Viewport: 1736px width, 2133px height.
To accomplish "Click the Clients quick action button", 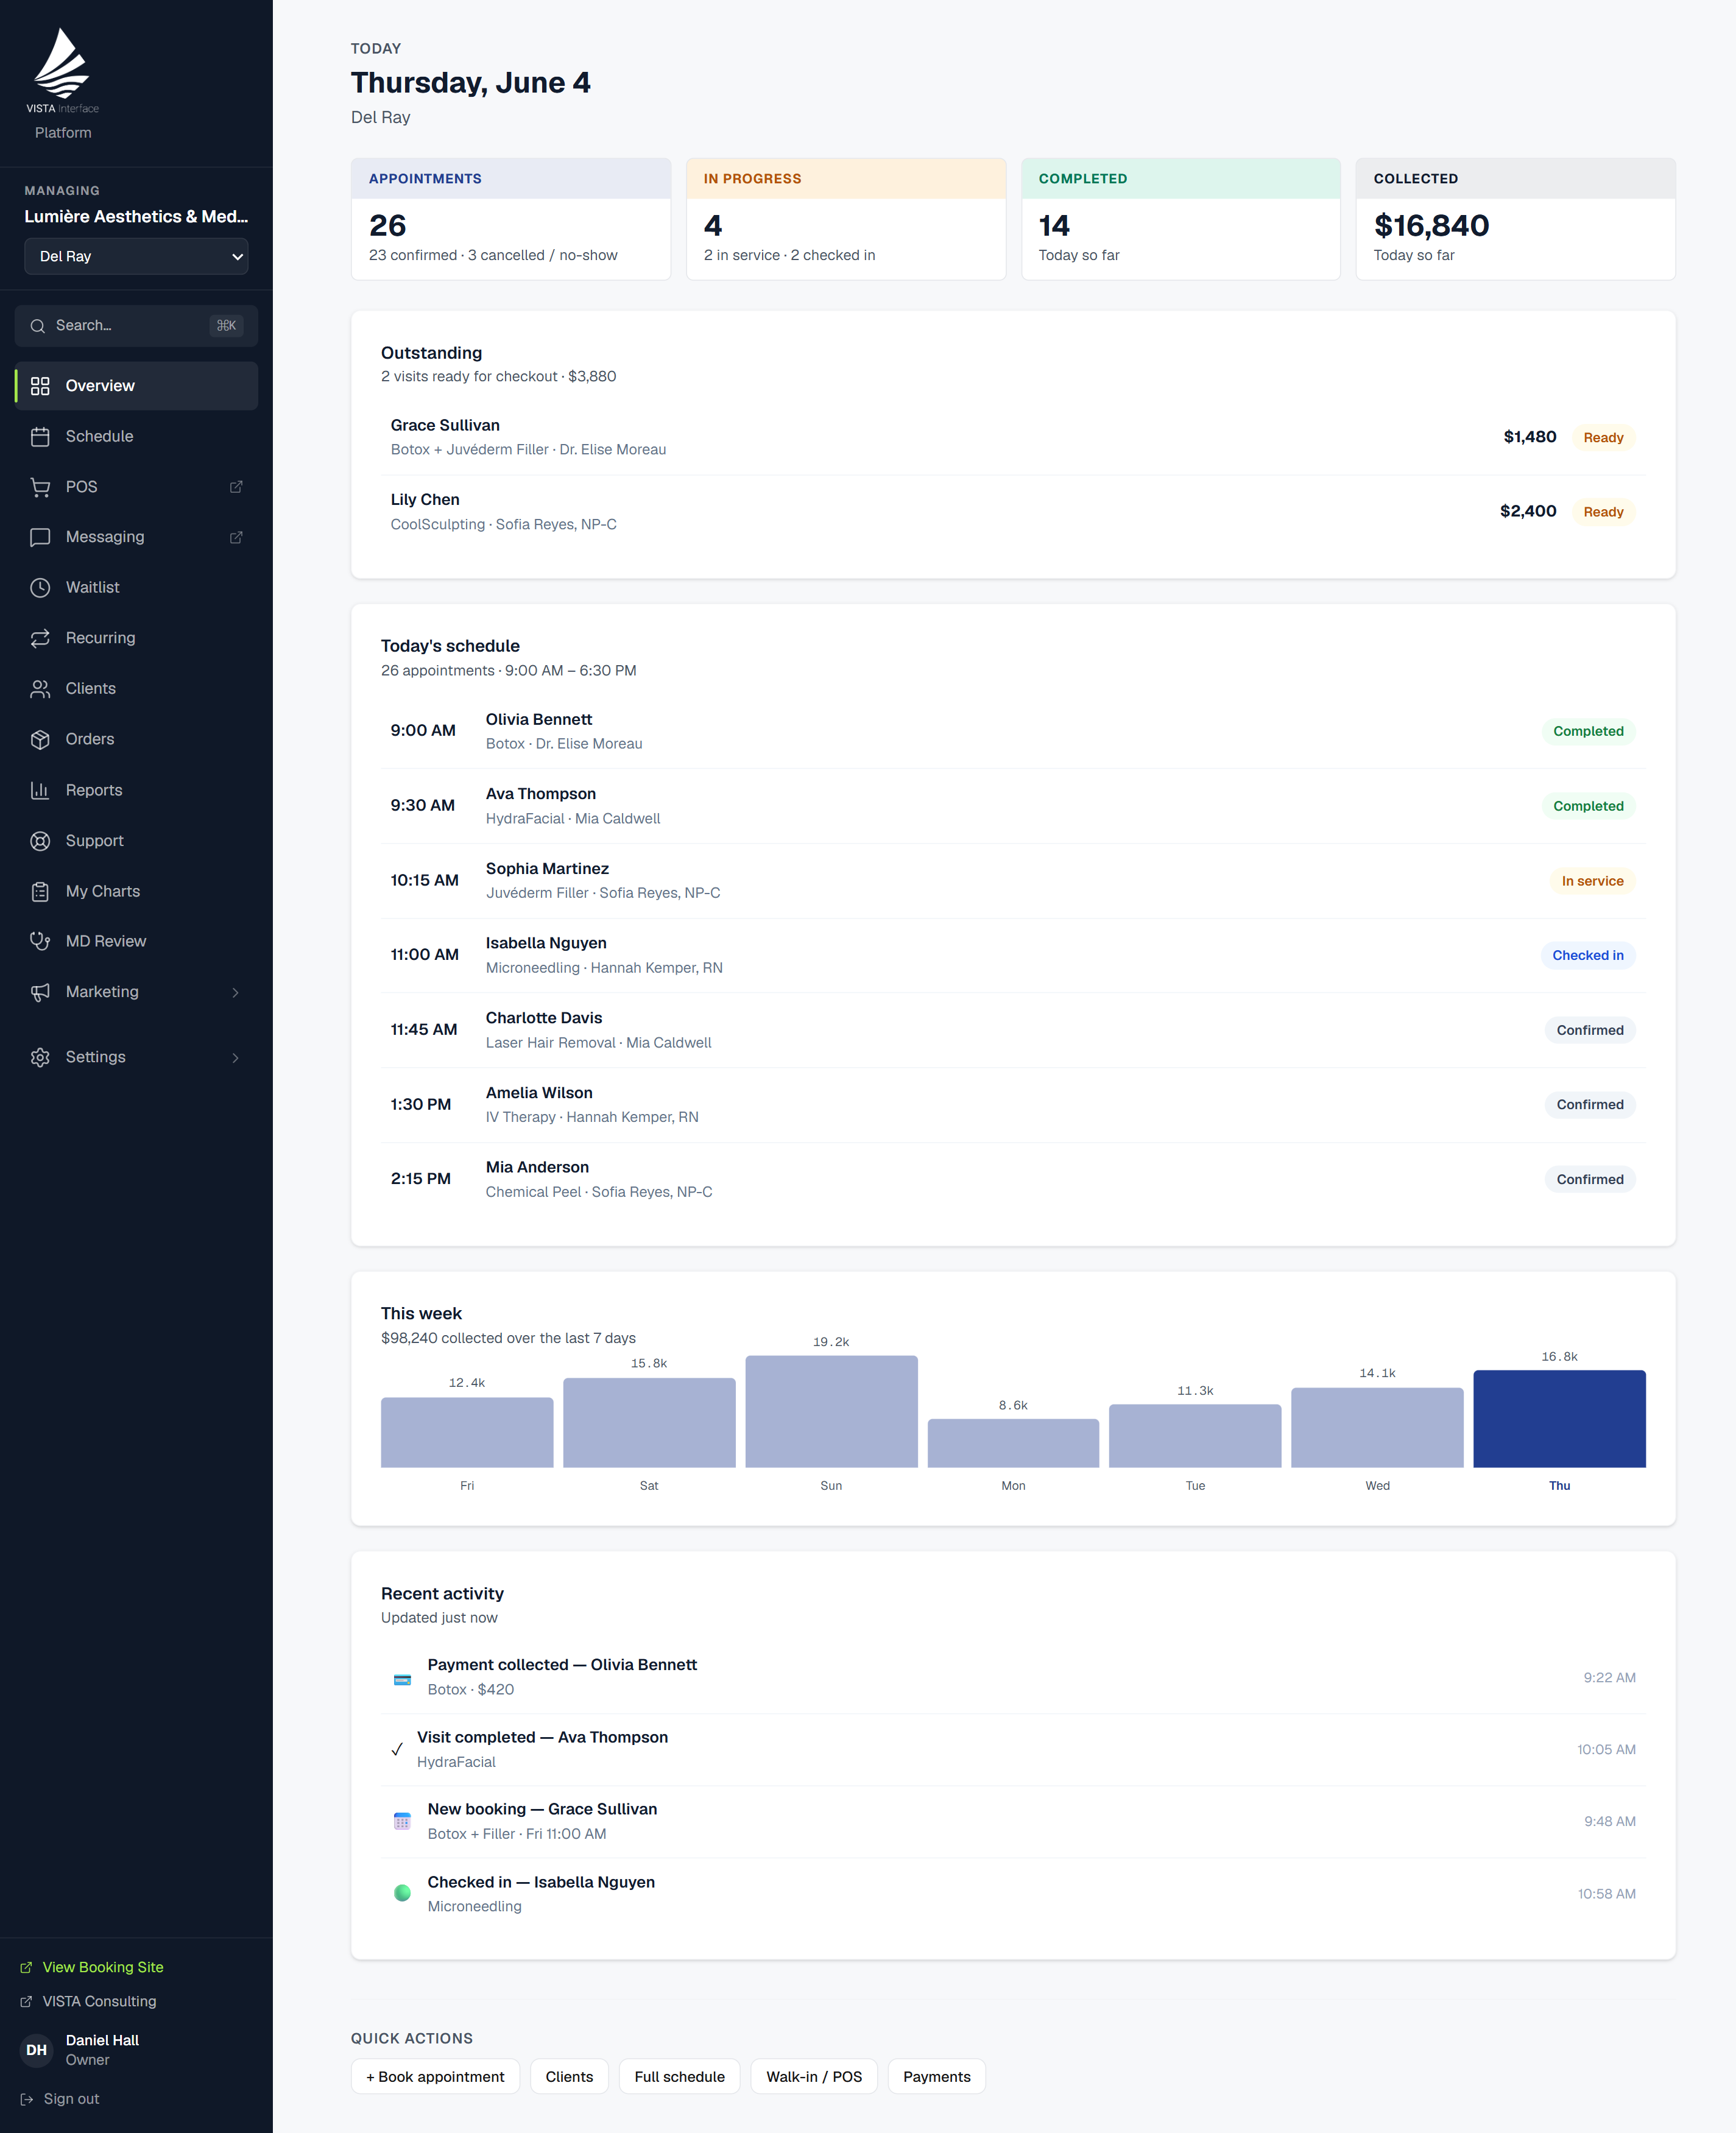I will tap(569, 2078).
